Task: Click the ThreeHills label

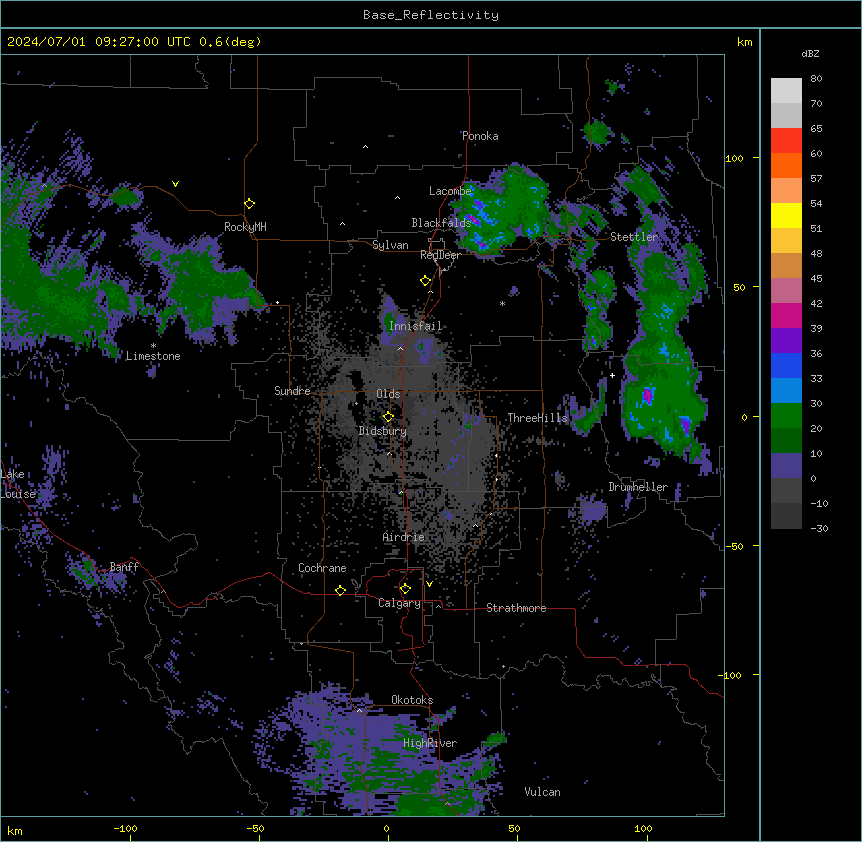Action: 537,418
